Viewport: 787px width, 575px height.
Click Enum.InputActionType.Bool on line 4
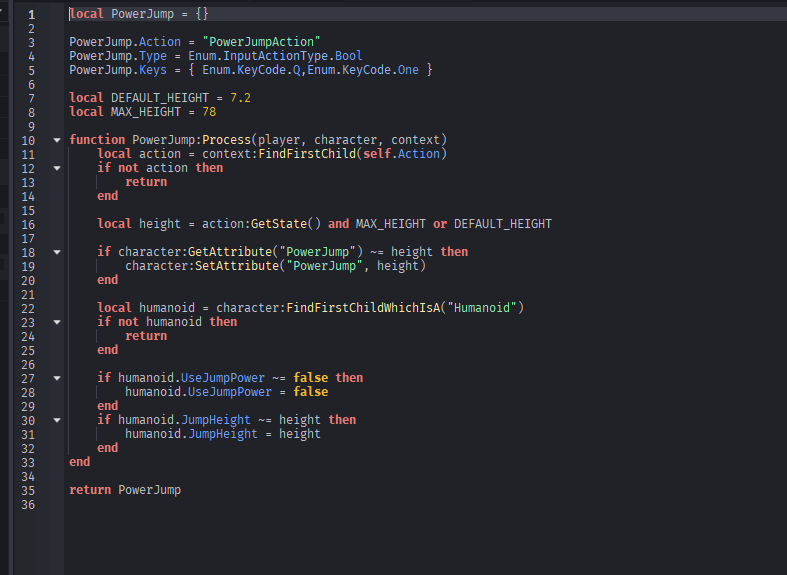tap(275, 56)
